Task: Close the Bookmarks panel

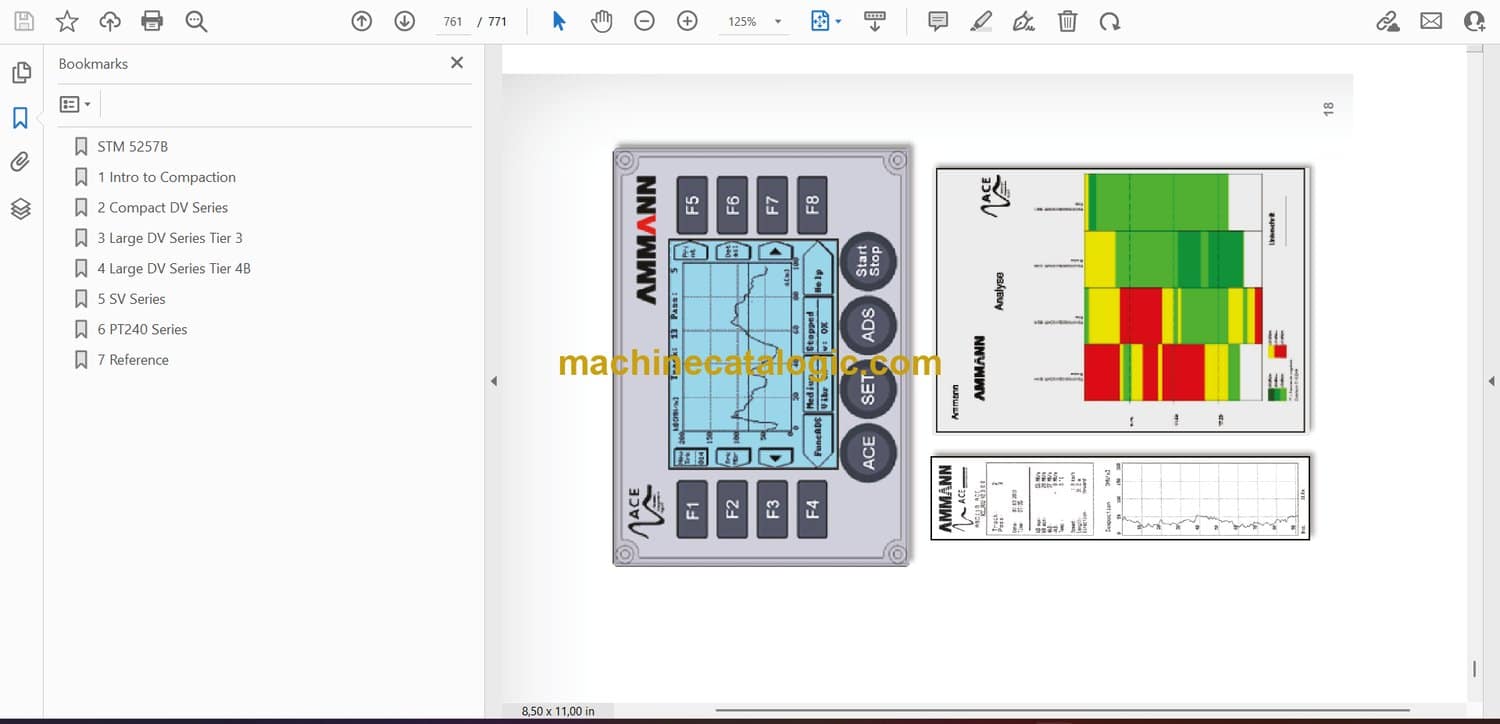Action: click(x=457, y=63)
